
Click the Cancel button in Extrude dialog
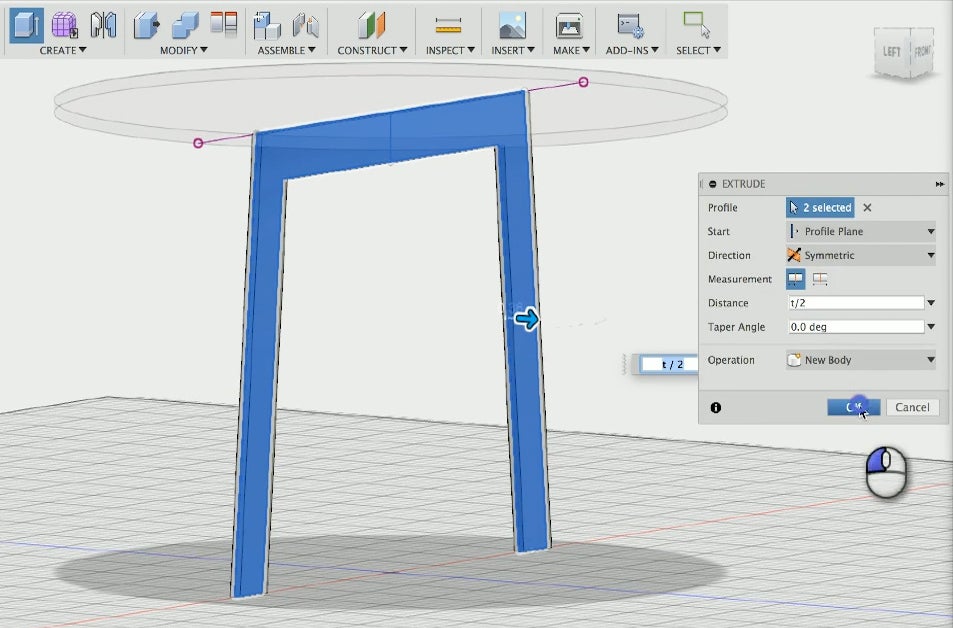(912, 407)
